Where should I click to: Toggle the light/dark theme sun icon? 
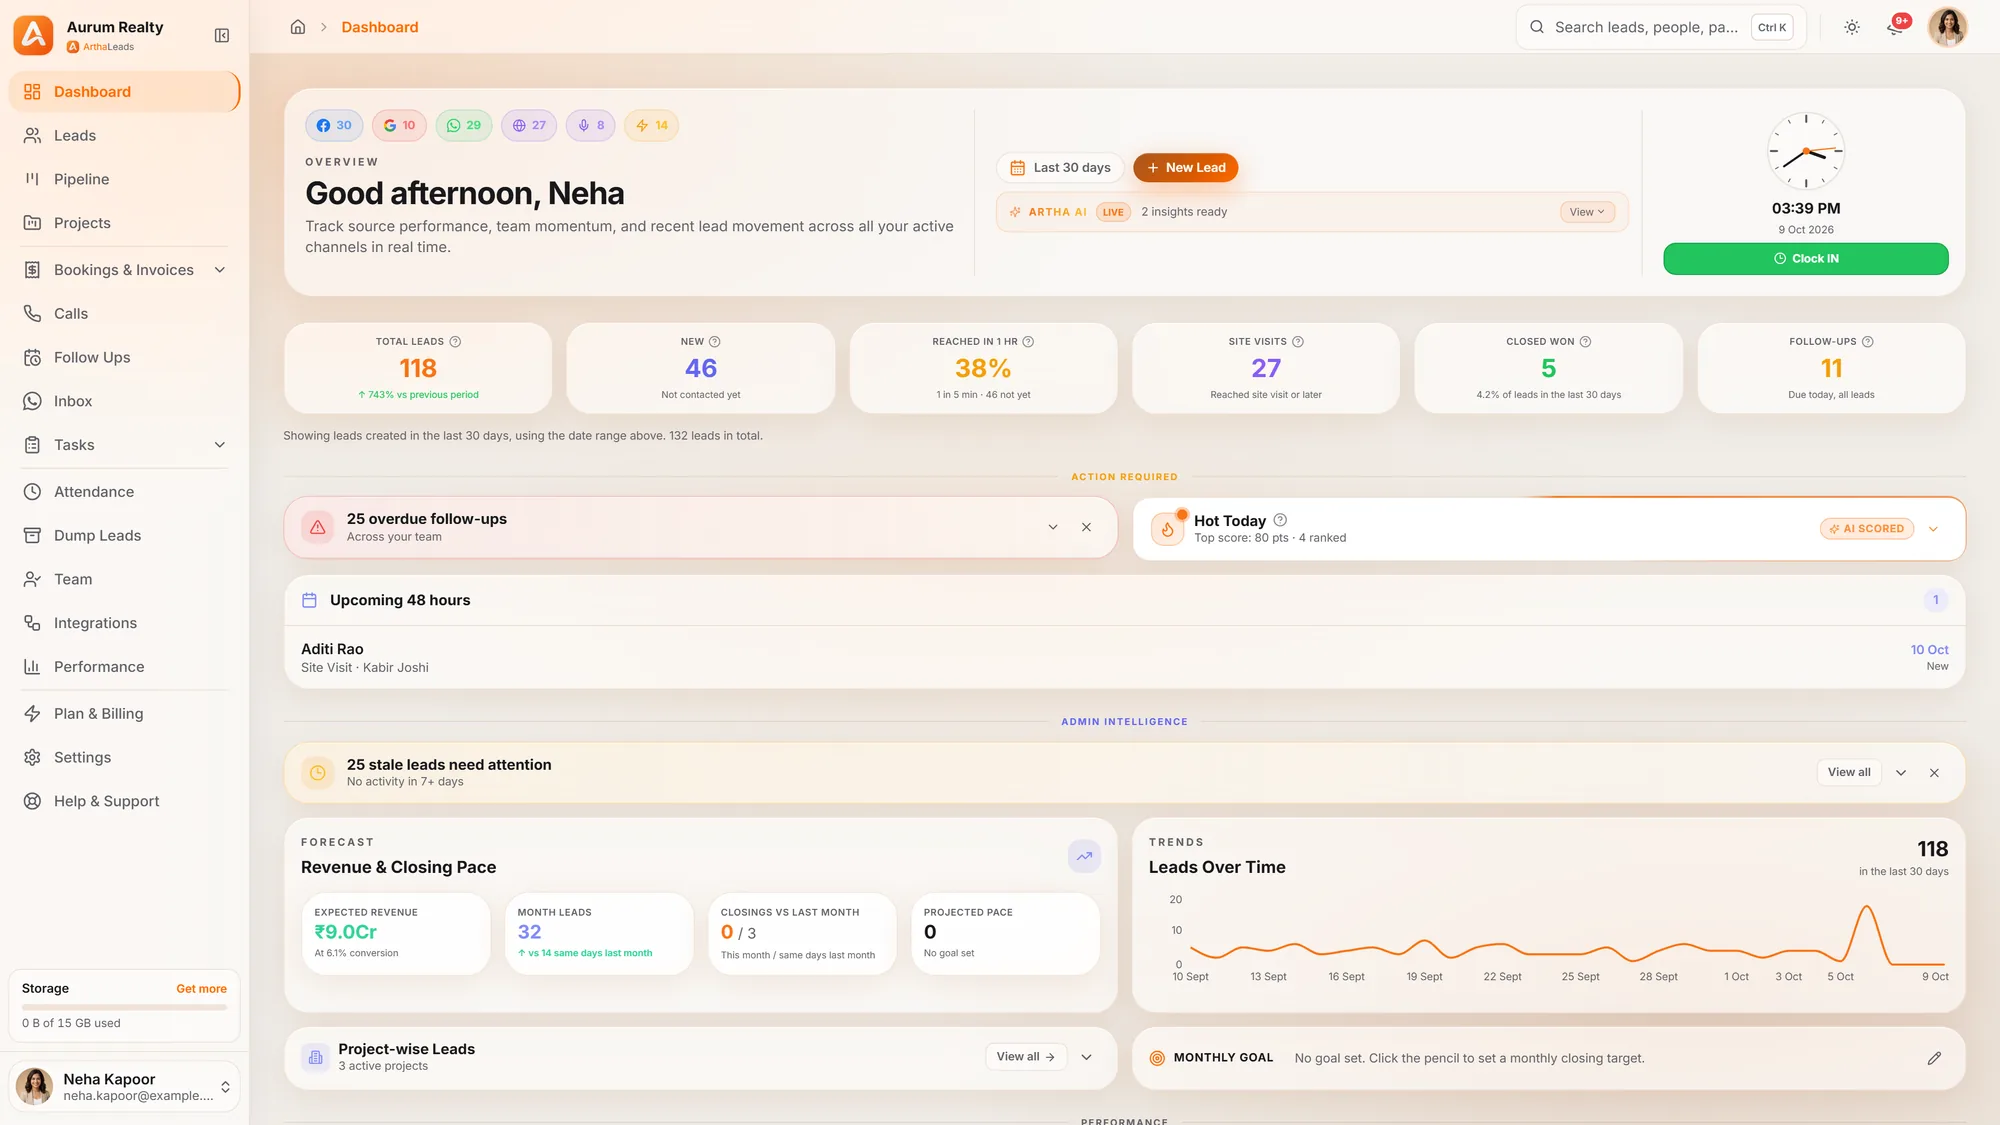point(1852,28)
